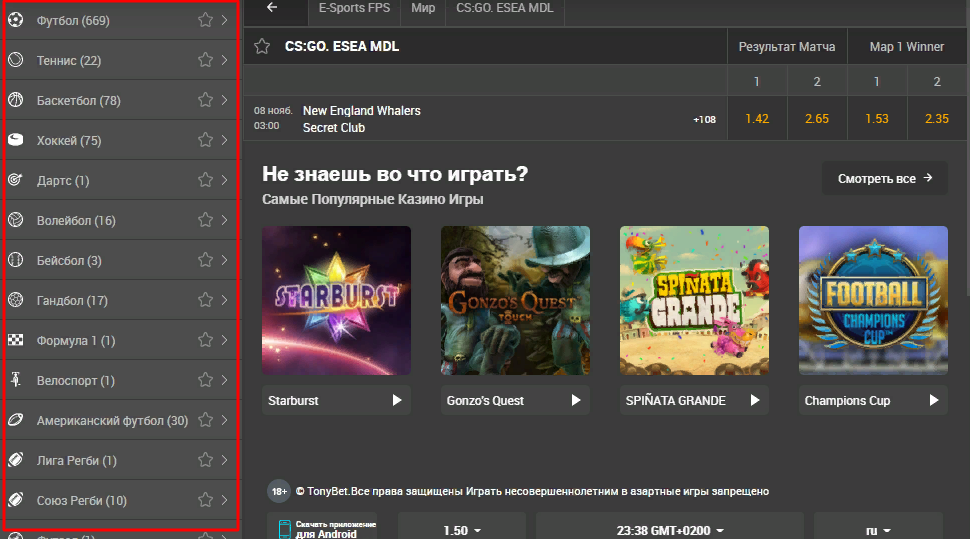
Task: Open Spiñata Grande game thumbnail
Action: [x=694, y=300]
